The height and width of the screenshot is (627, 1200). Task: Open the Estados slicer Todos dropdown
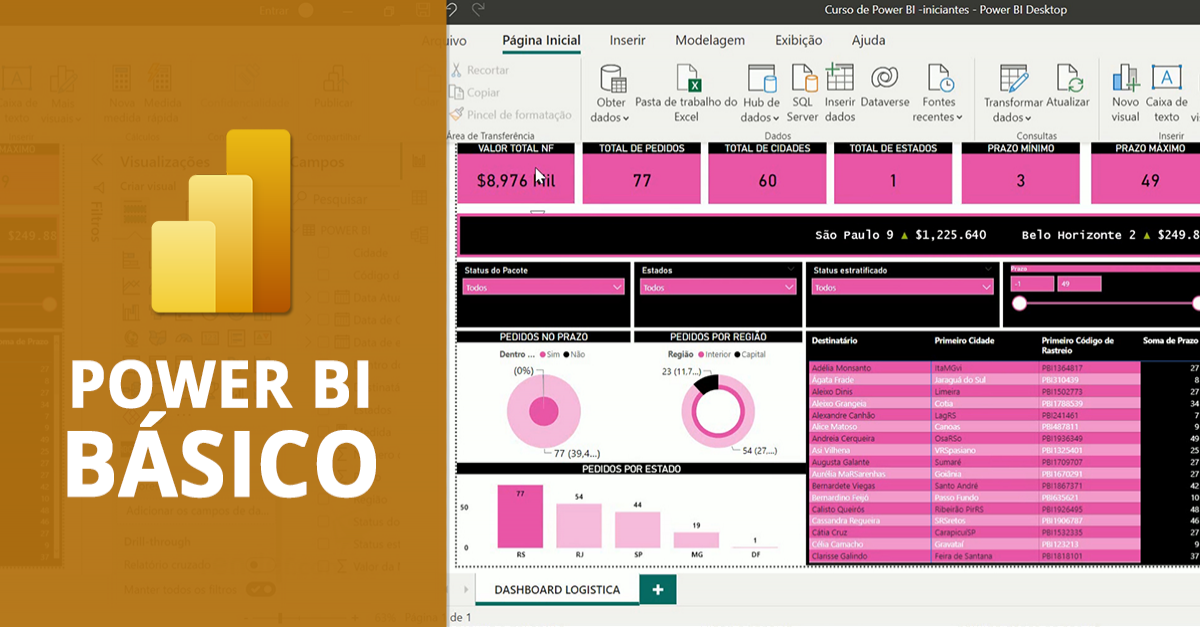click(x=718, y=287)
